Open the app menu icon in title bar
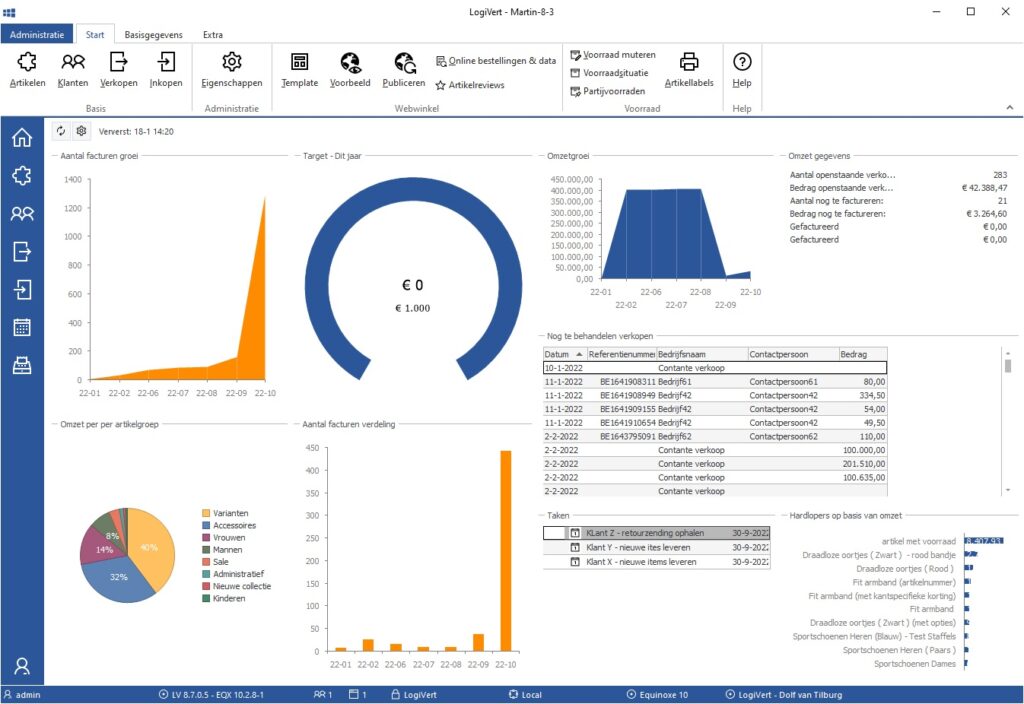Viewport: 1024px width, 704px height. (x=9, y=12)
